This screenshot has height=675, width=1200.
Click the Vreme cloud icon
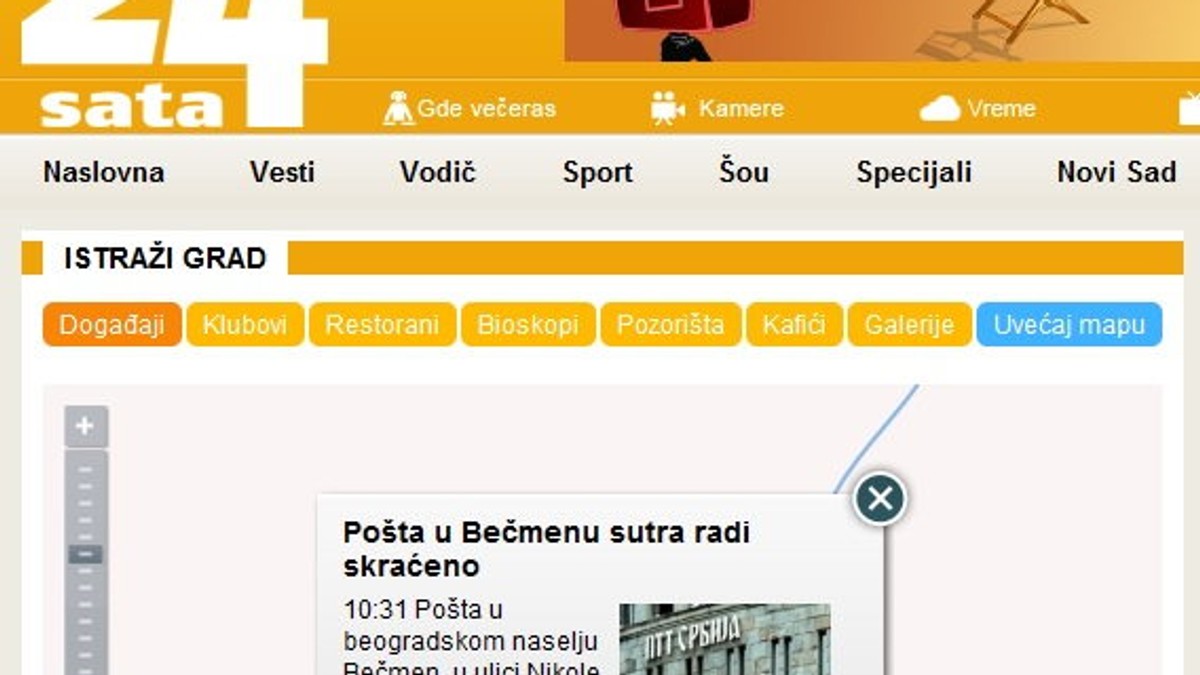coord(939,108)
